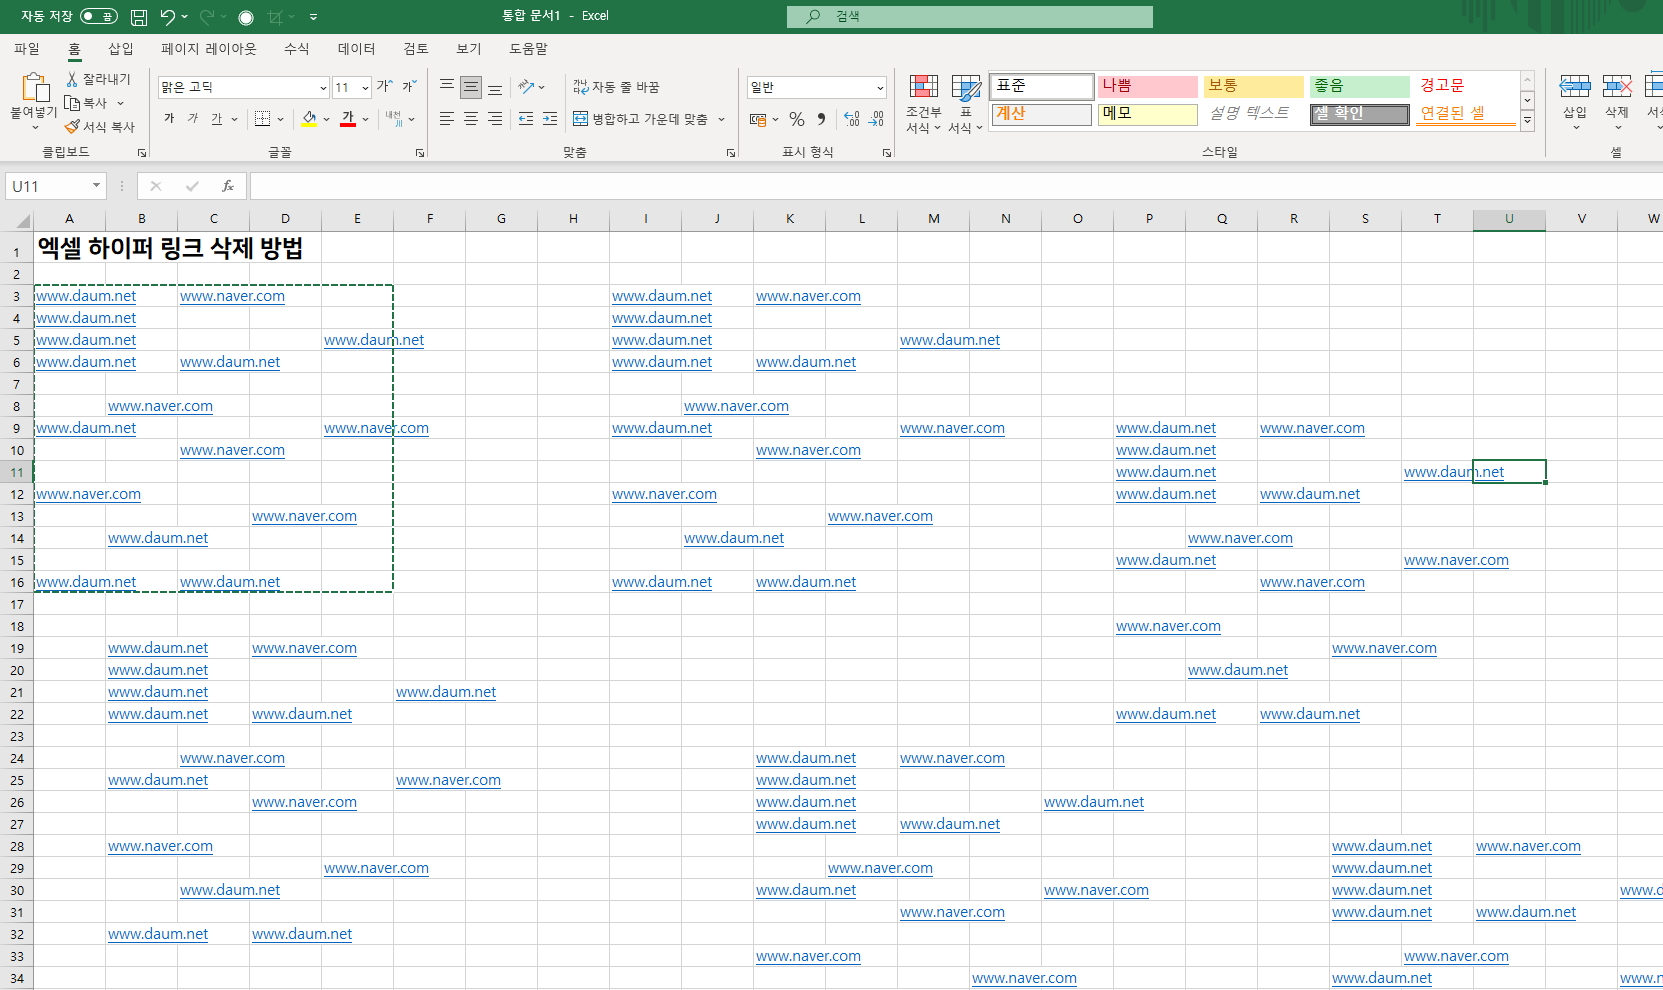Viewport: 1663px width, 990px height.
Task: Apply the red font color
Action: [348, 119]
